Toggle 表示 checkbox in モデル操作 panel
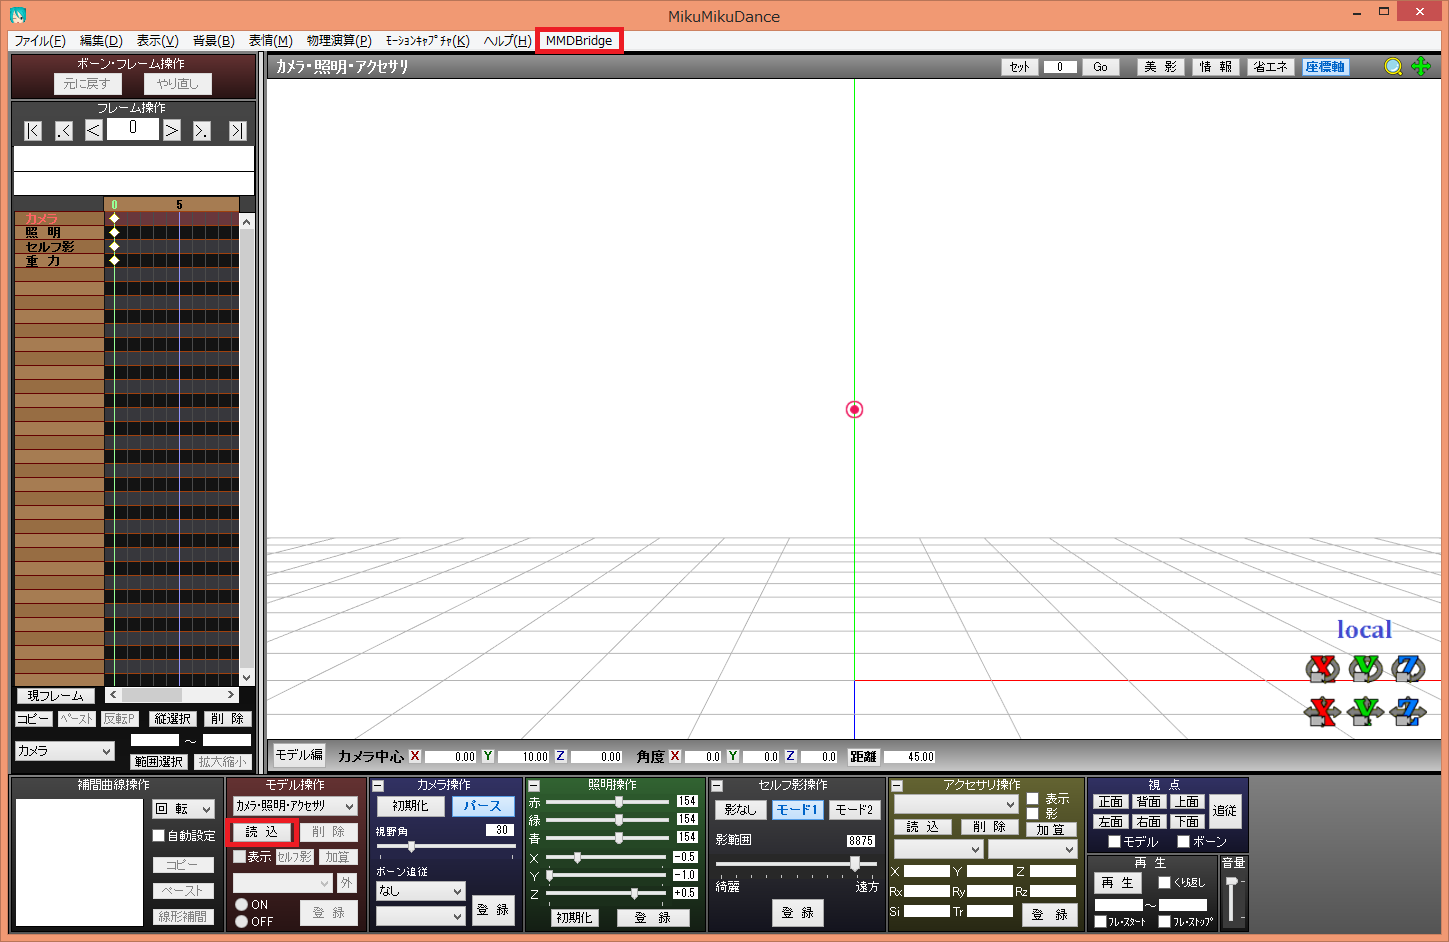Viewport: 1449px width, 942px height. (239, 857)
